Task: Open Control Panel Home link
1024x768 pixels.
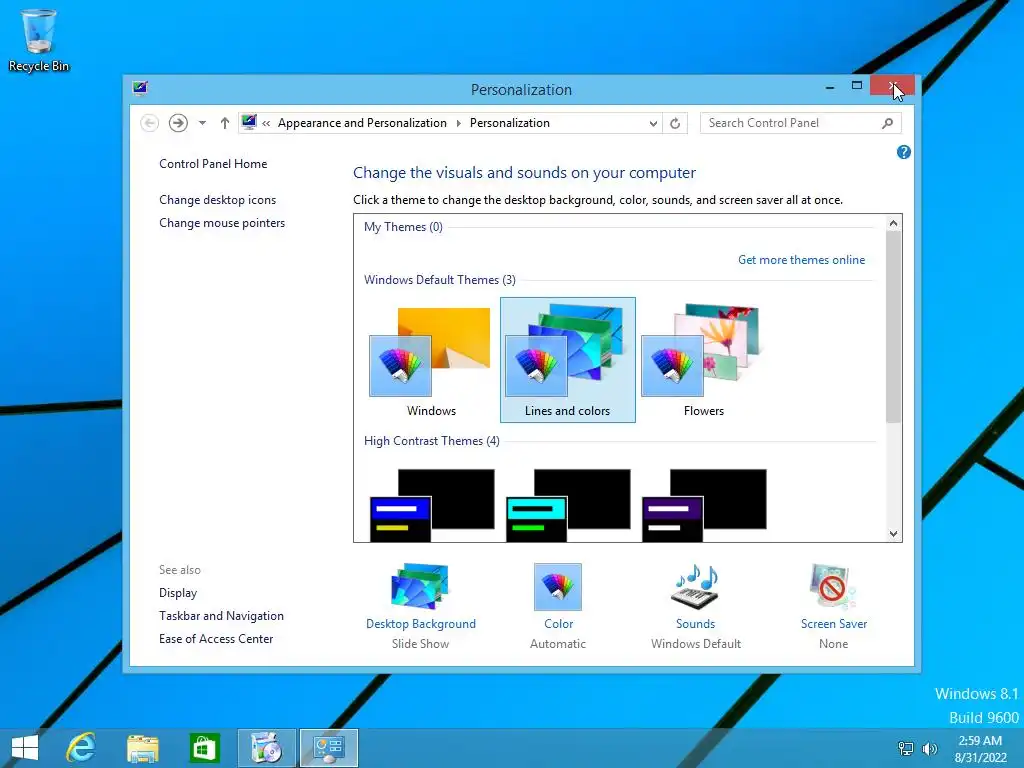Action: 213,164
